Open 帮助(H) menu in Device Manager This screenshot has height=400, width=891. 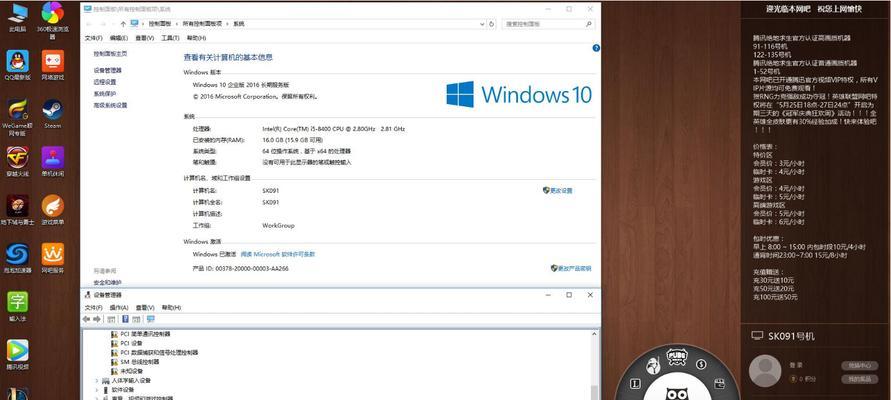[171, 307]
